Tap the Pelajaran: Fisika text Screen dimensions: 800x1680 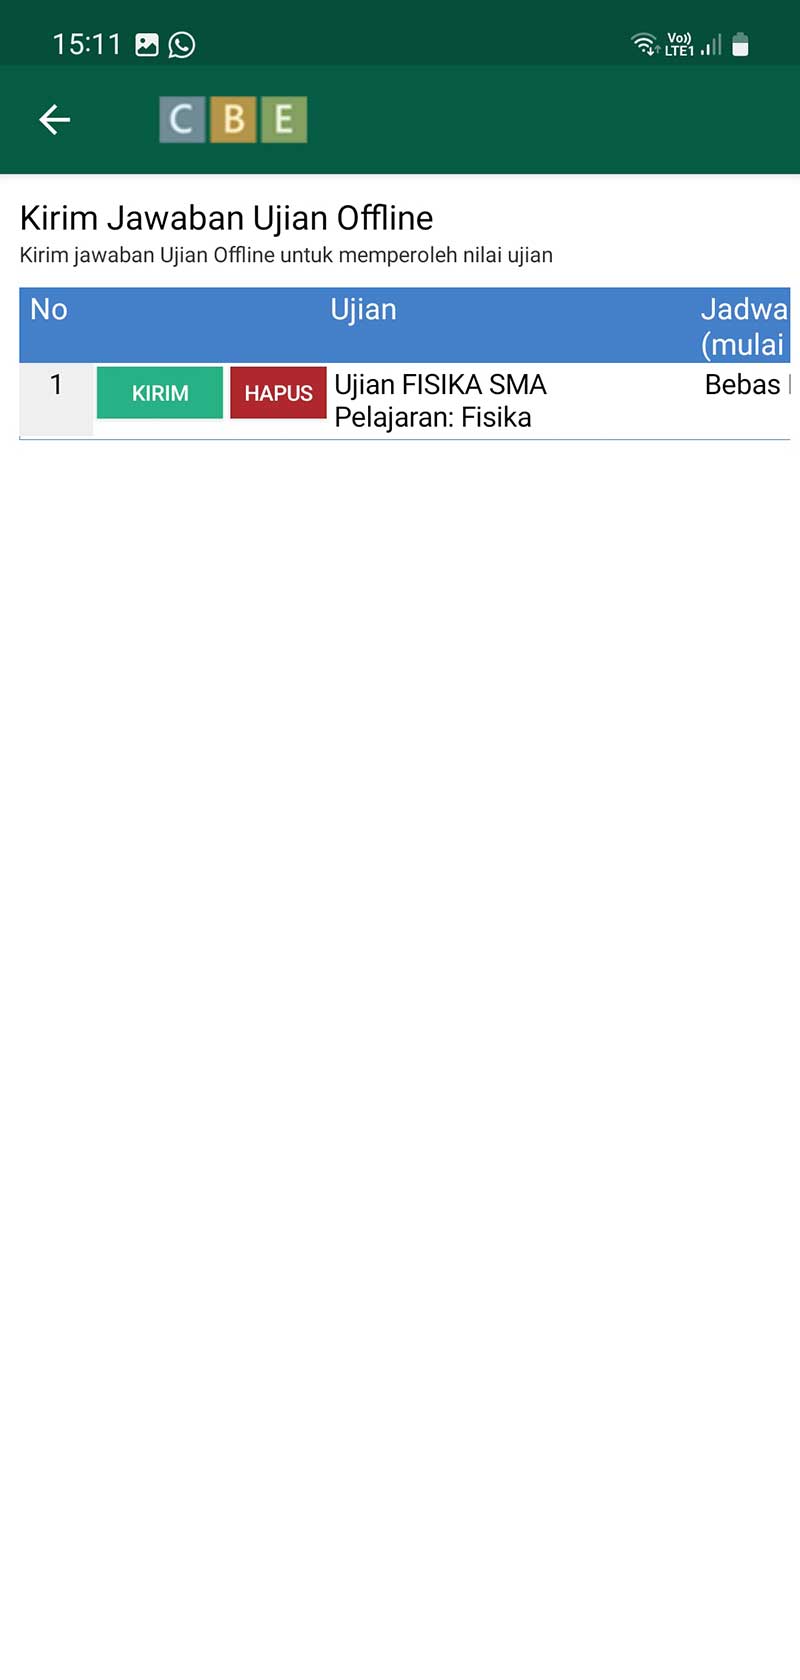(x=433, y=417)
